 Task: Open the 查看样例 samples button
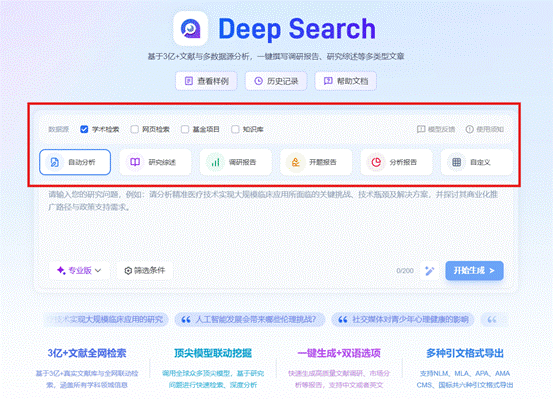[206, 81]
